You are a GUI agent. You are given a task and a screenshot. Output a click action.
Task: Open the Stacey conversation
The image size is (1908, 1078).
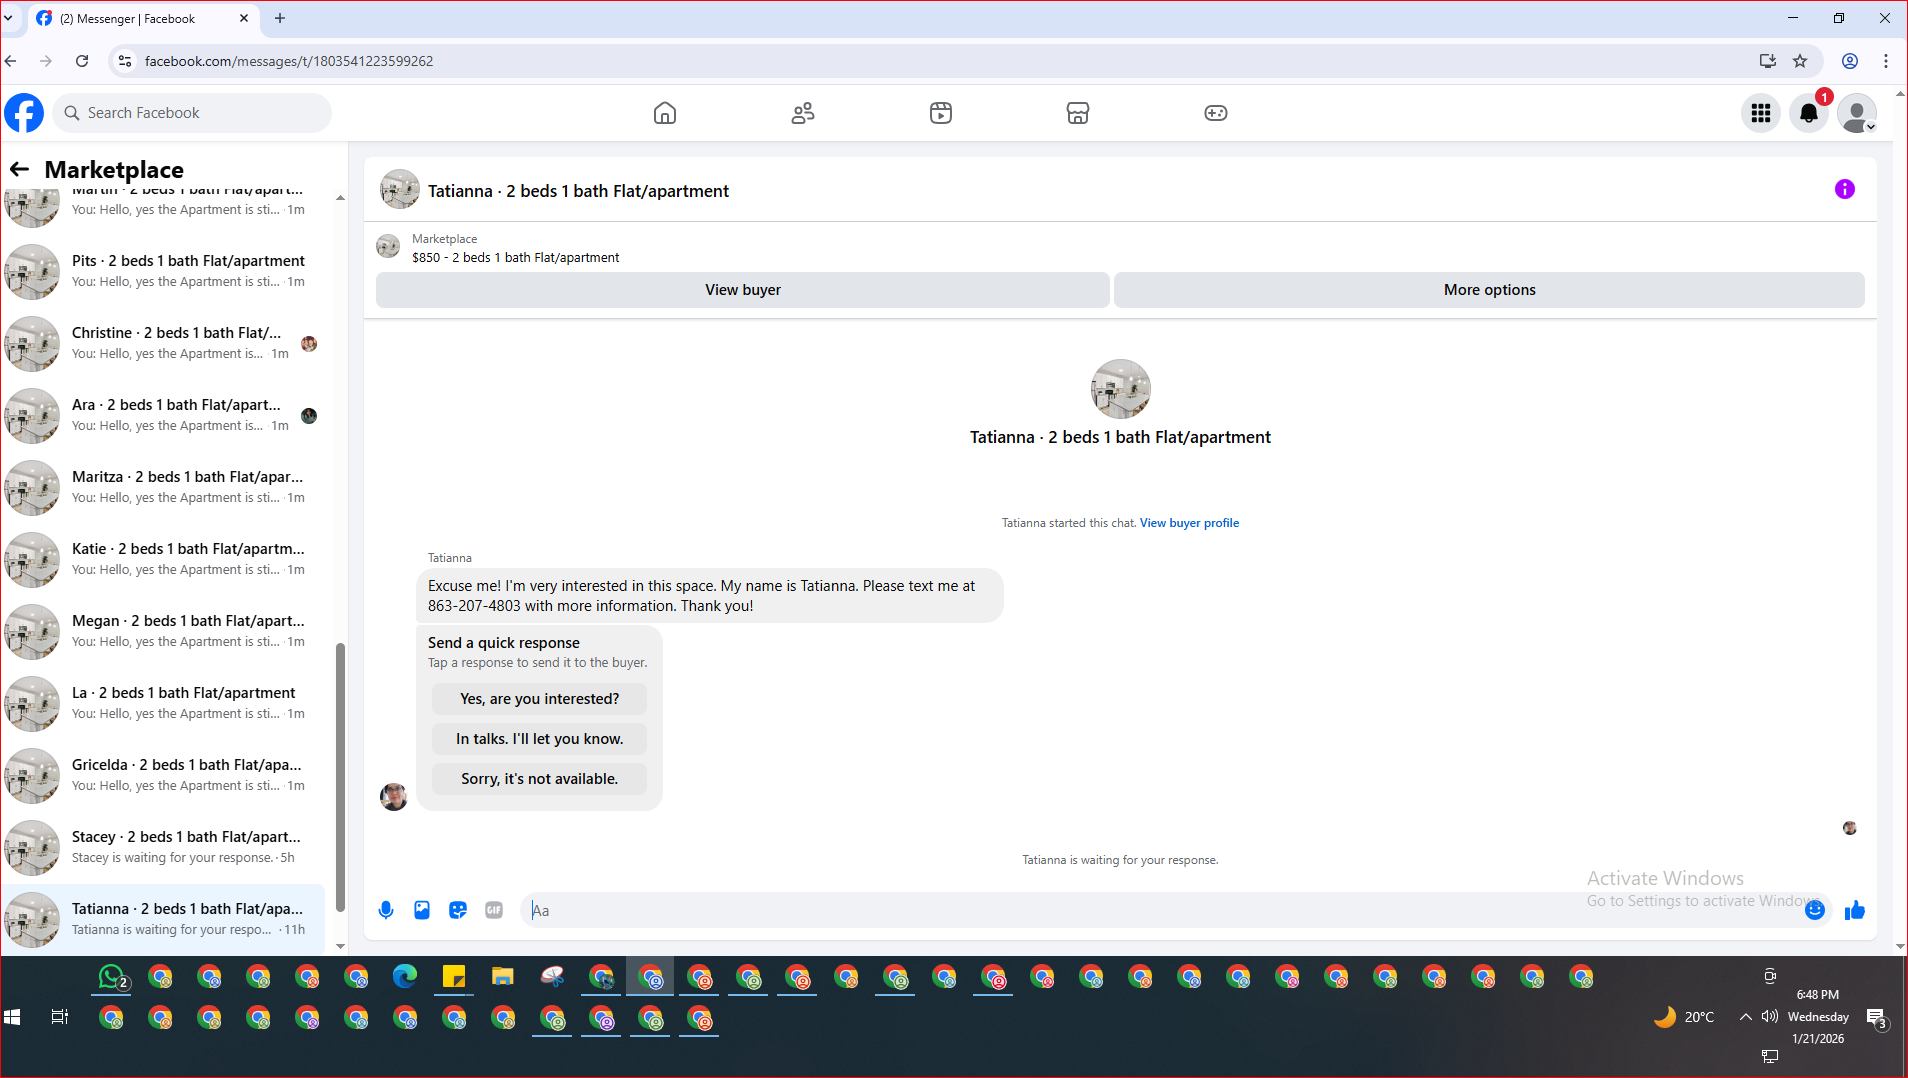pos(163,847)
